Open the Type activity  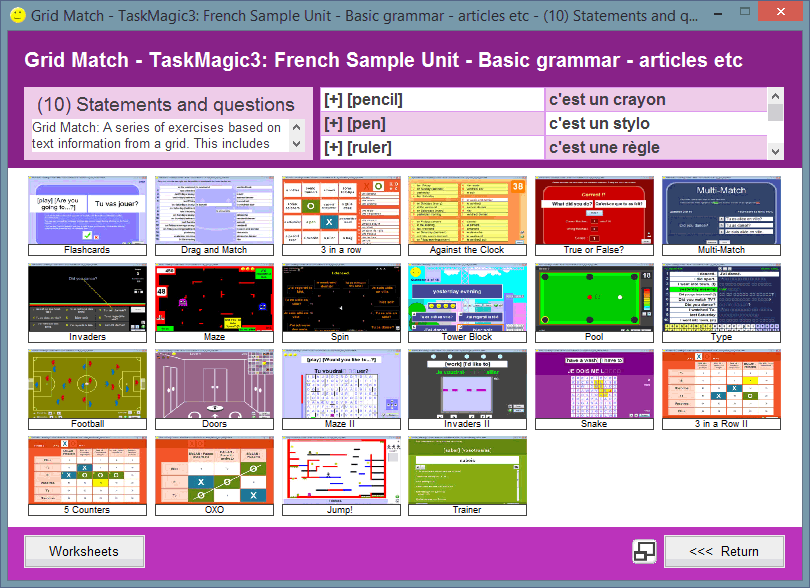tap(721, 303)
